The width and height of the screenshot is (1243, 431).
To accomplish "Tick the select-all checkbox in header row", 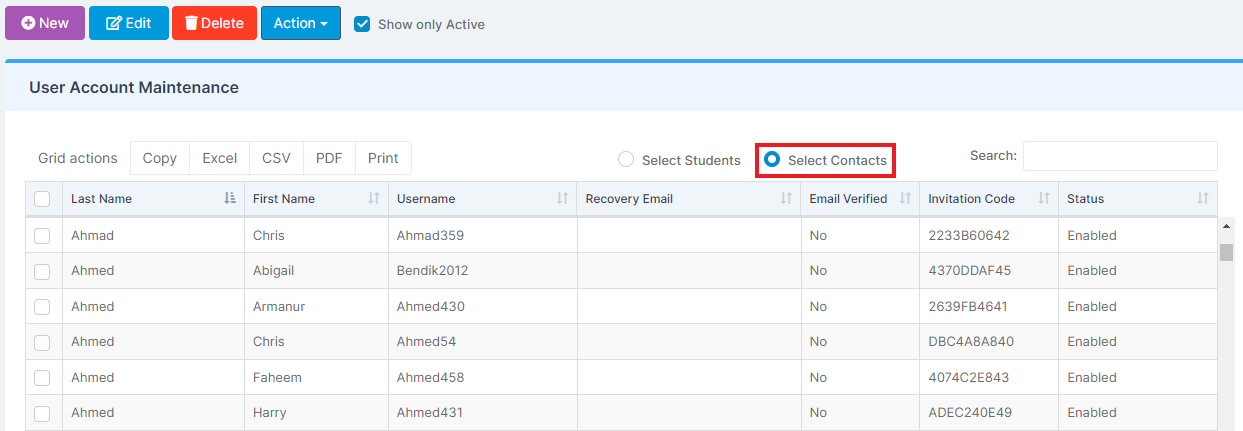I will [42, 199].
